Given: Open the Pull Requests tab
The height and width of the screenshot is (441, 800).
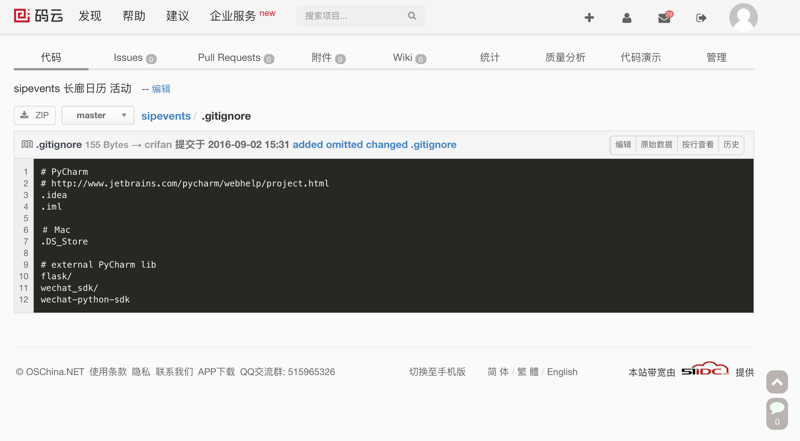Looking at the screenshot, I should click(x=236, y=58).
